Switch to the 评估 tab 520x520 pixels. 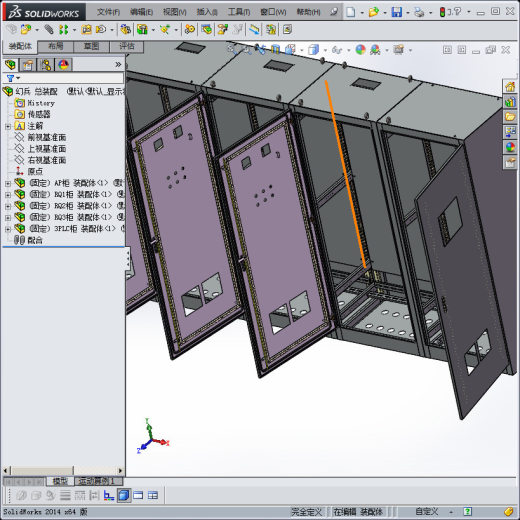coord(127,46)
